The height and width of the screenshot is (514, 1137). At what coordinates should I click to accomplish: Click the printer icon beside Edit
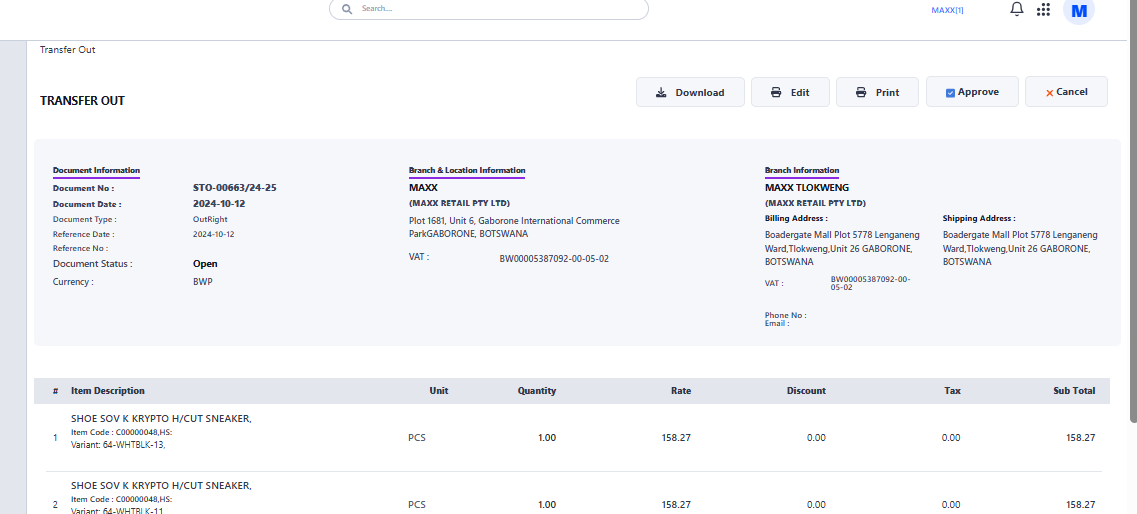pyautogui.click(x=776, y=92)
